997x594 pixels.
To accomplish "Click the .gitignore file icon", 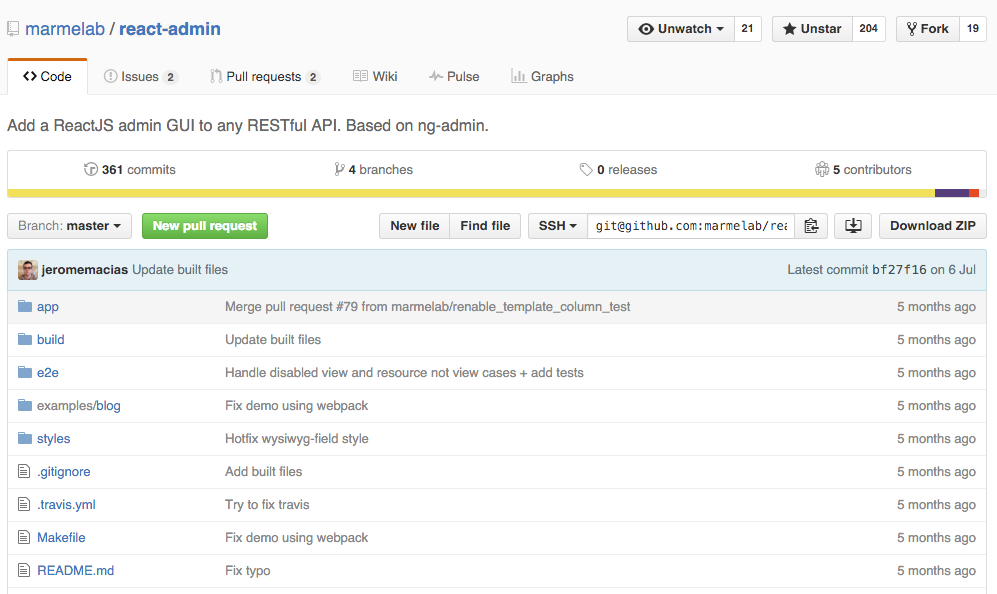I will [24, 471].
